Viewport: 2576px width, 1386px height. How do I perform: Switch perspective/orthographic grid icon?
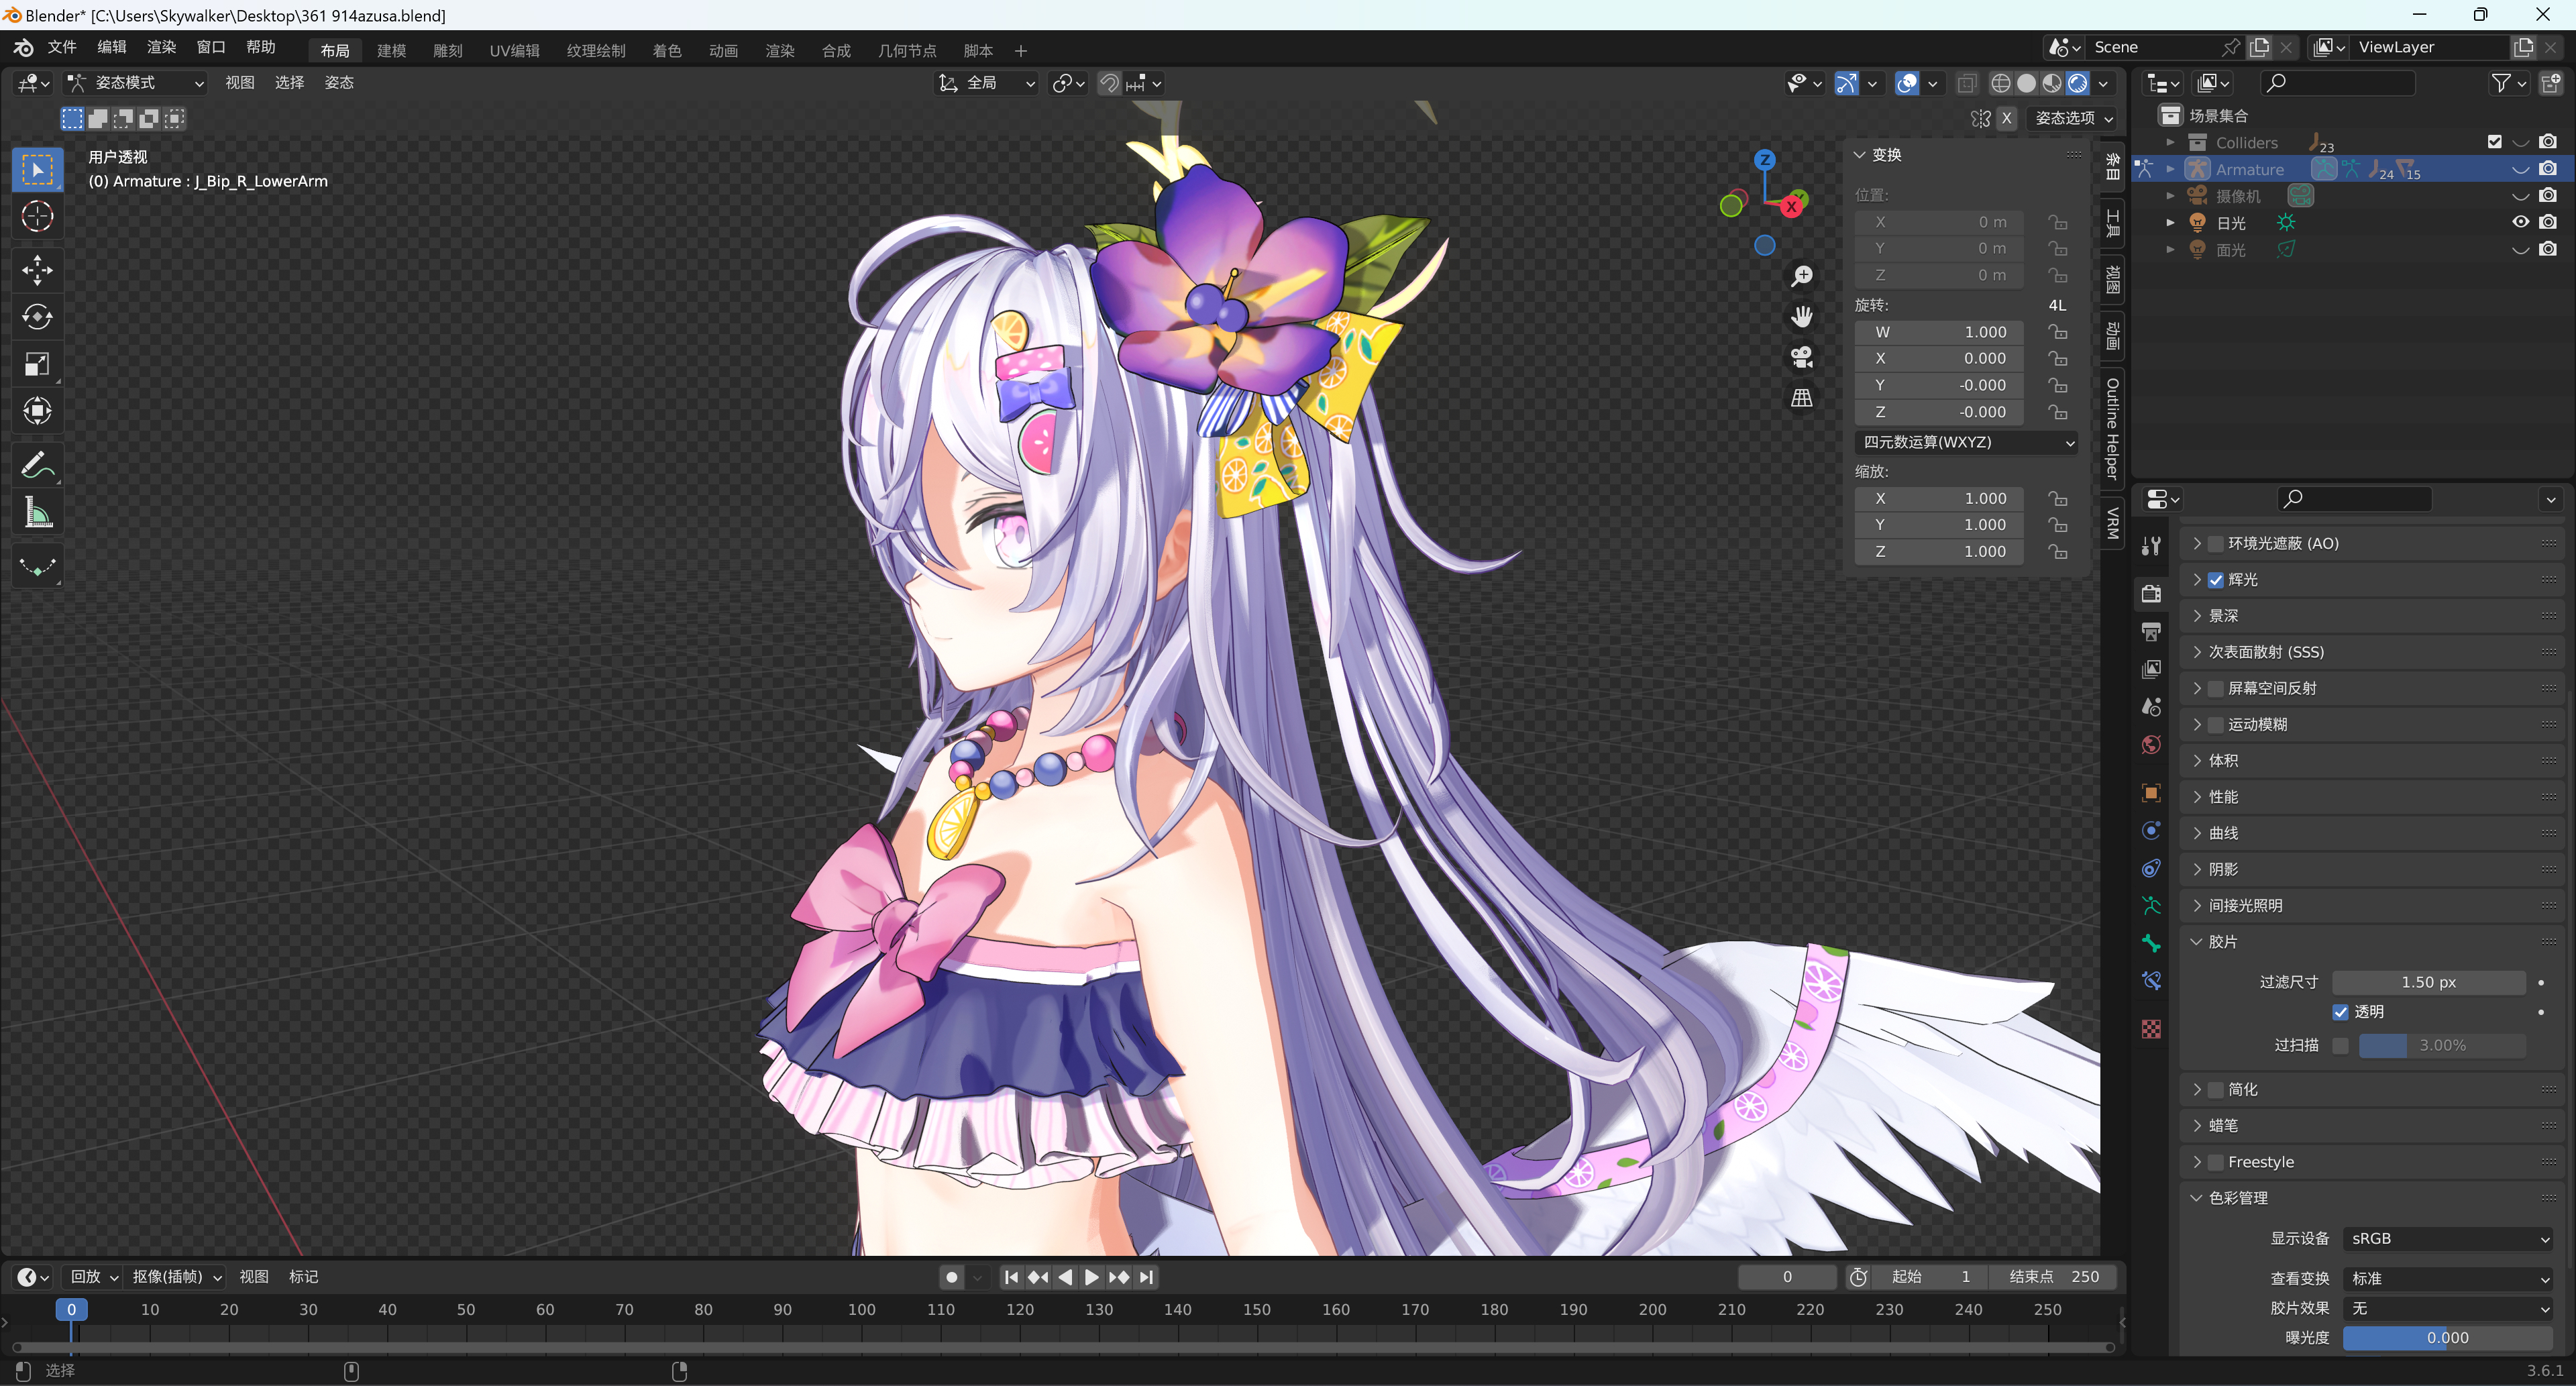pos(1801,398)
